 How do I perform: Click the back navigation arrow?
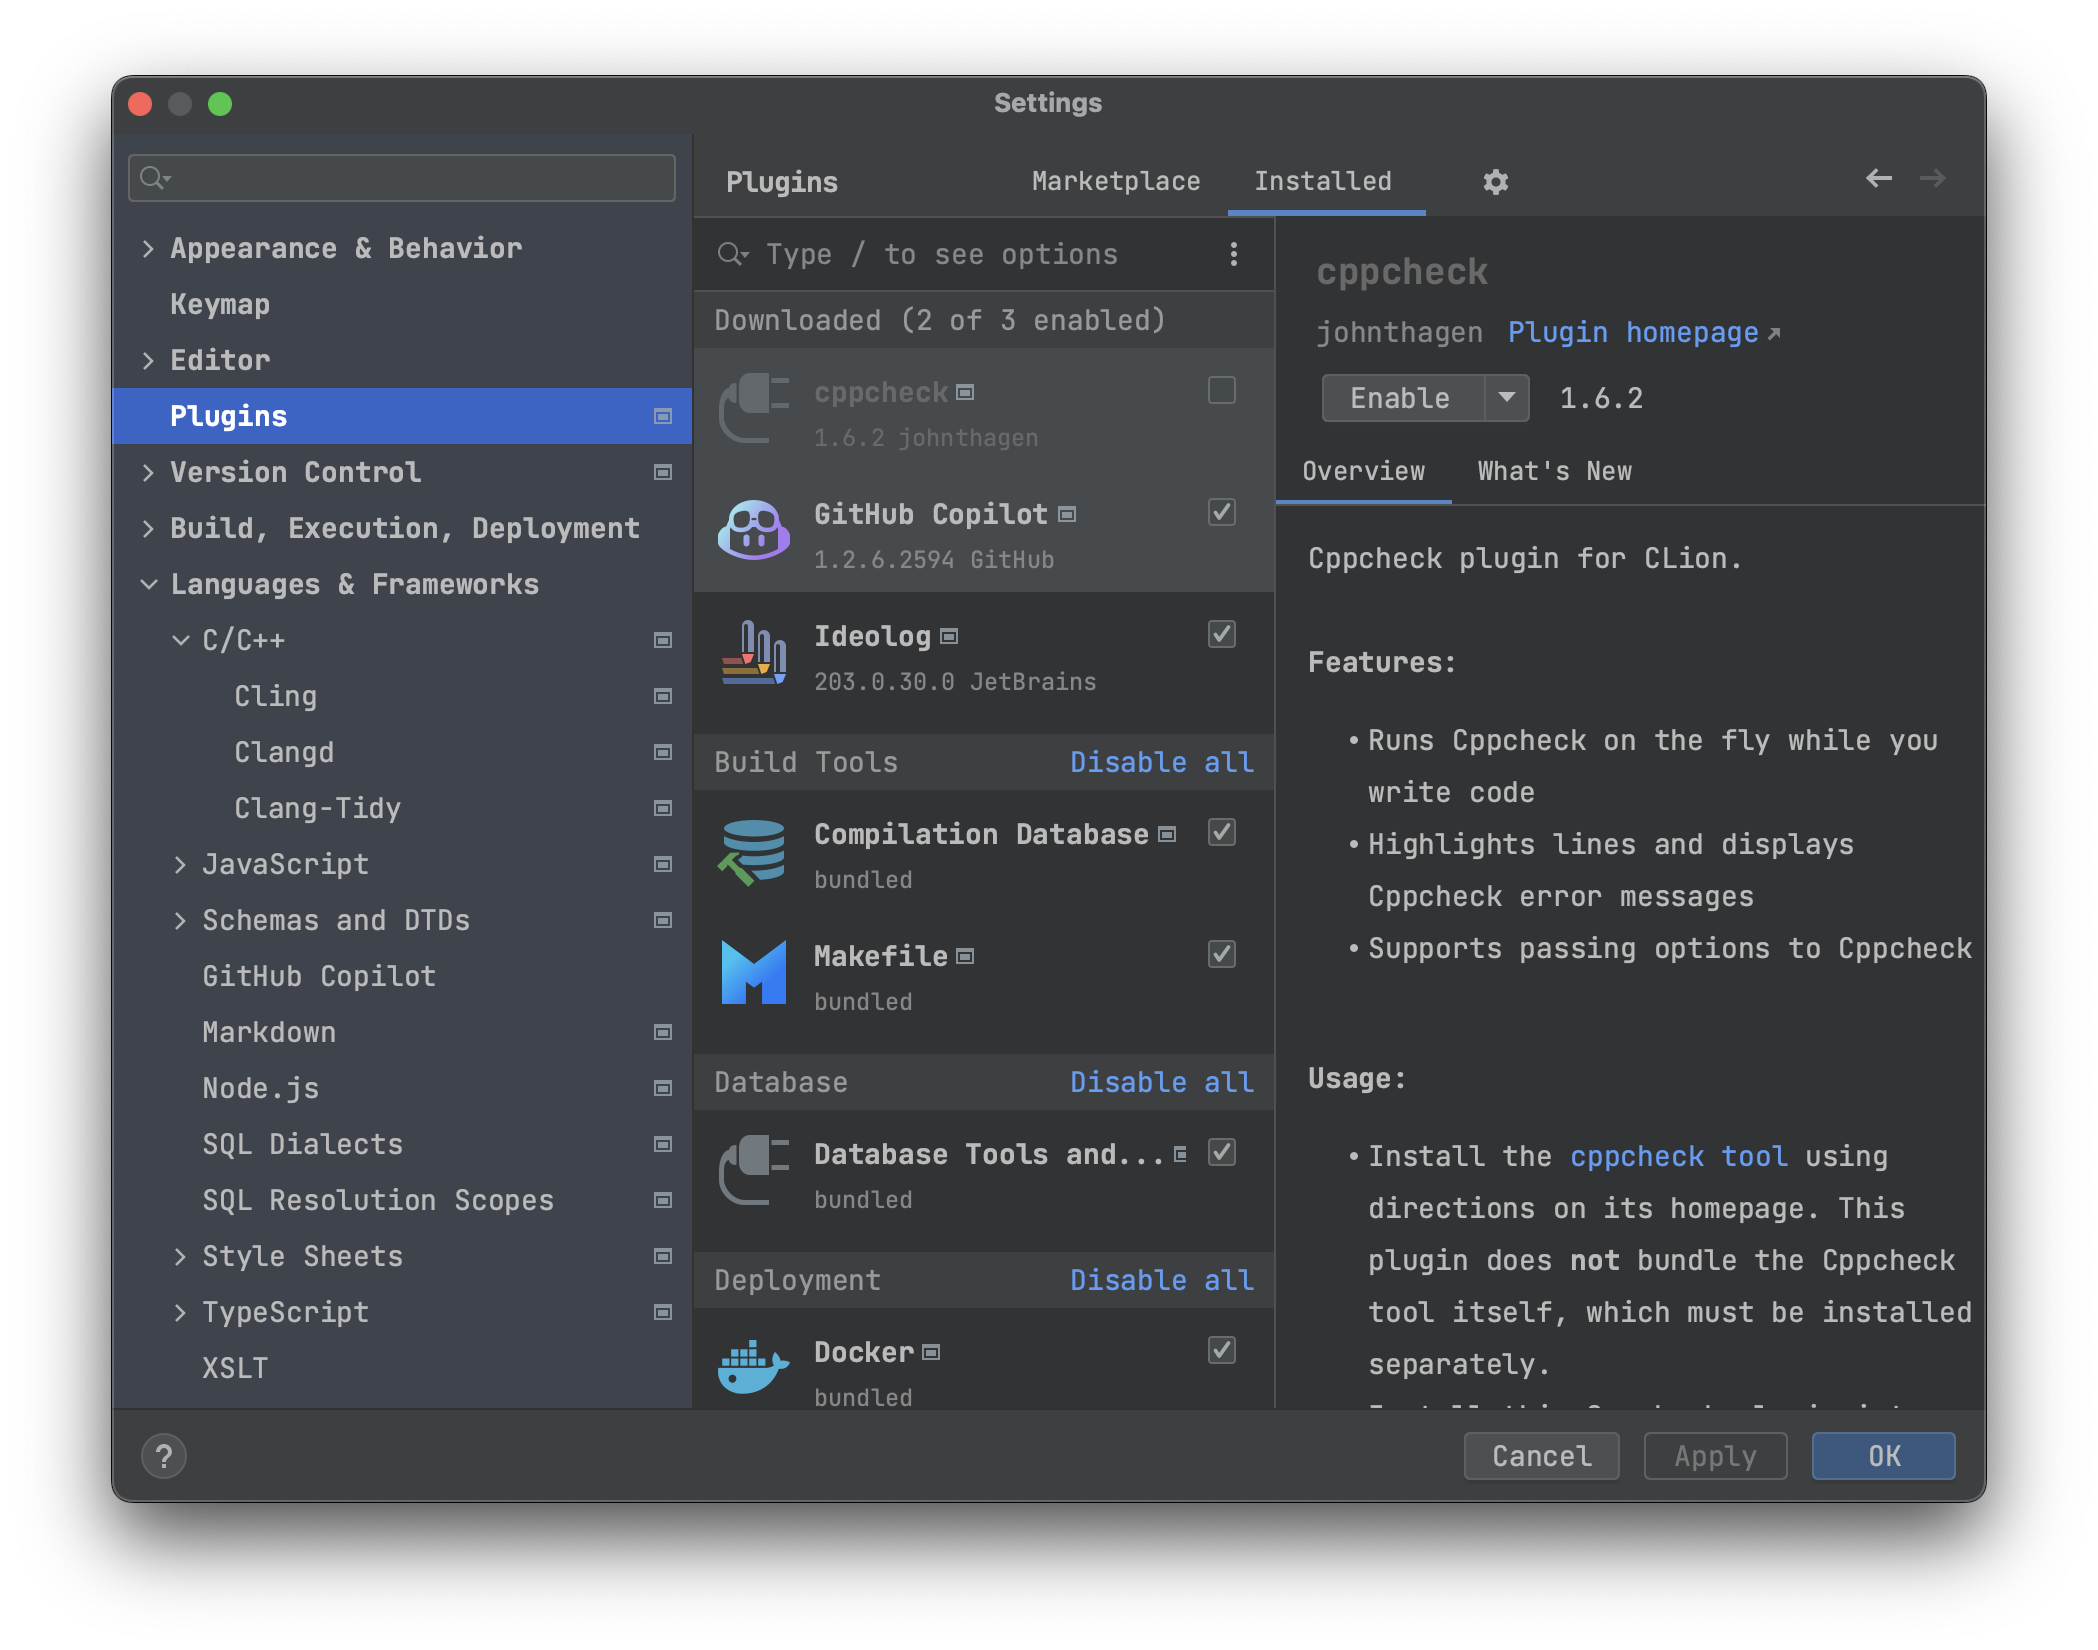pos(1878,179)
